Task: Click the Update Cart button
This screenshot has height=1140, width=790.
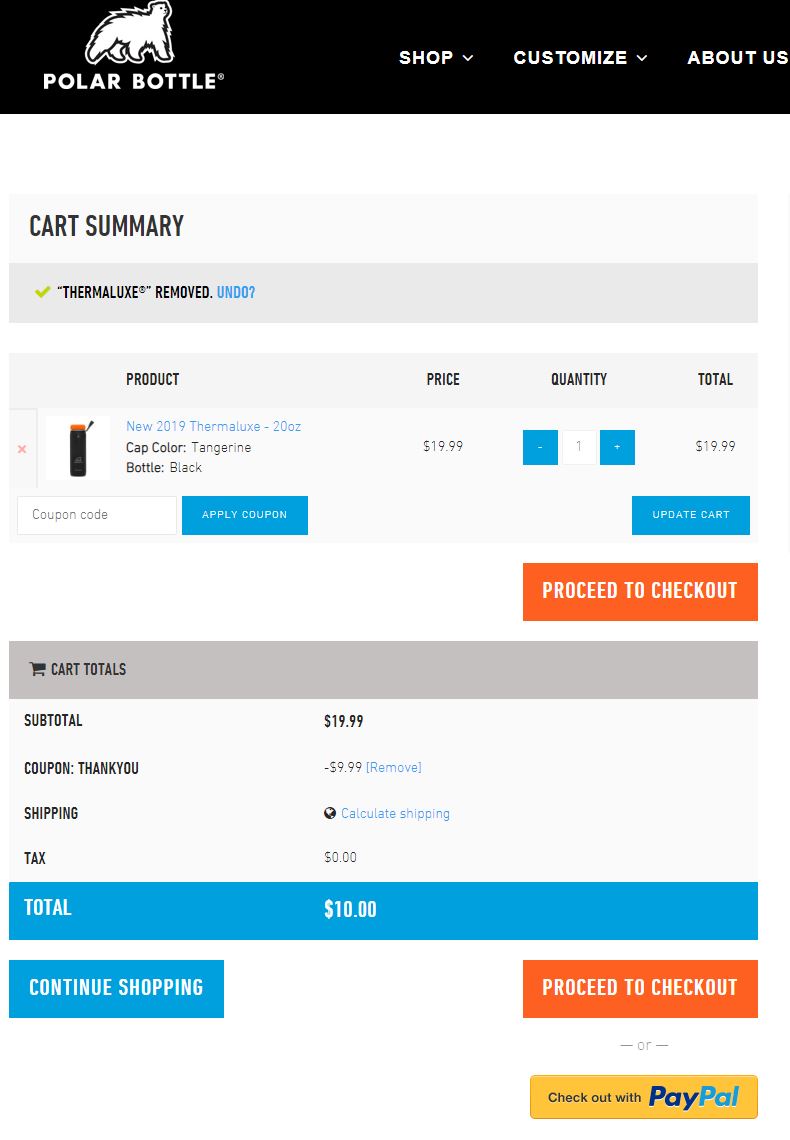Action: pyautogui.click(x=691, y=515)
